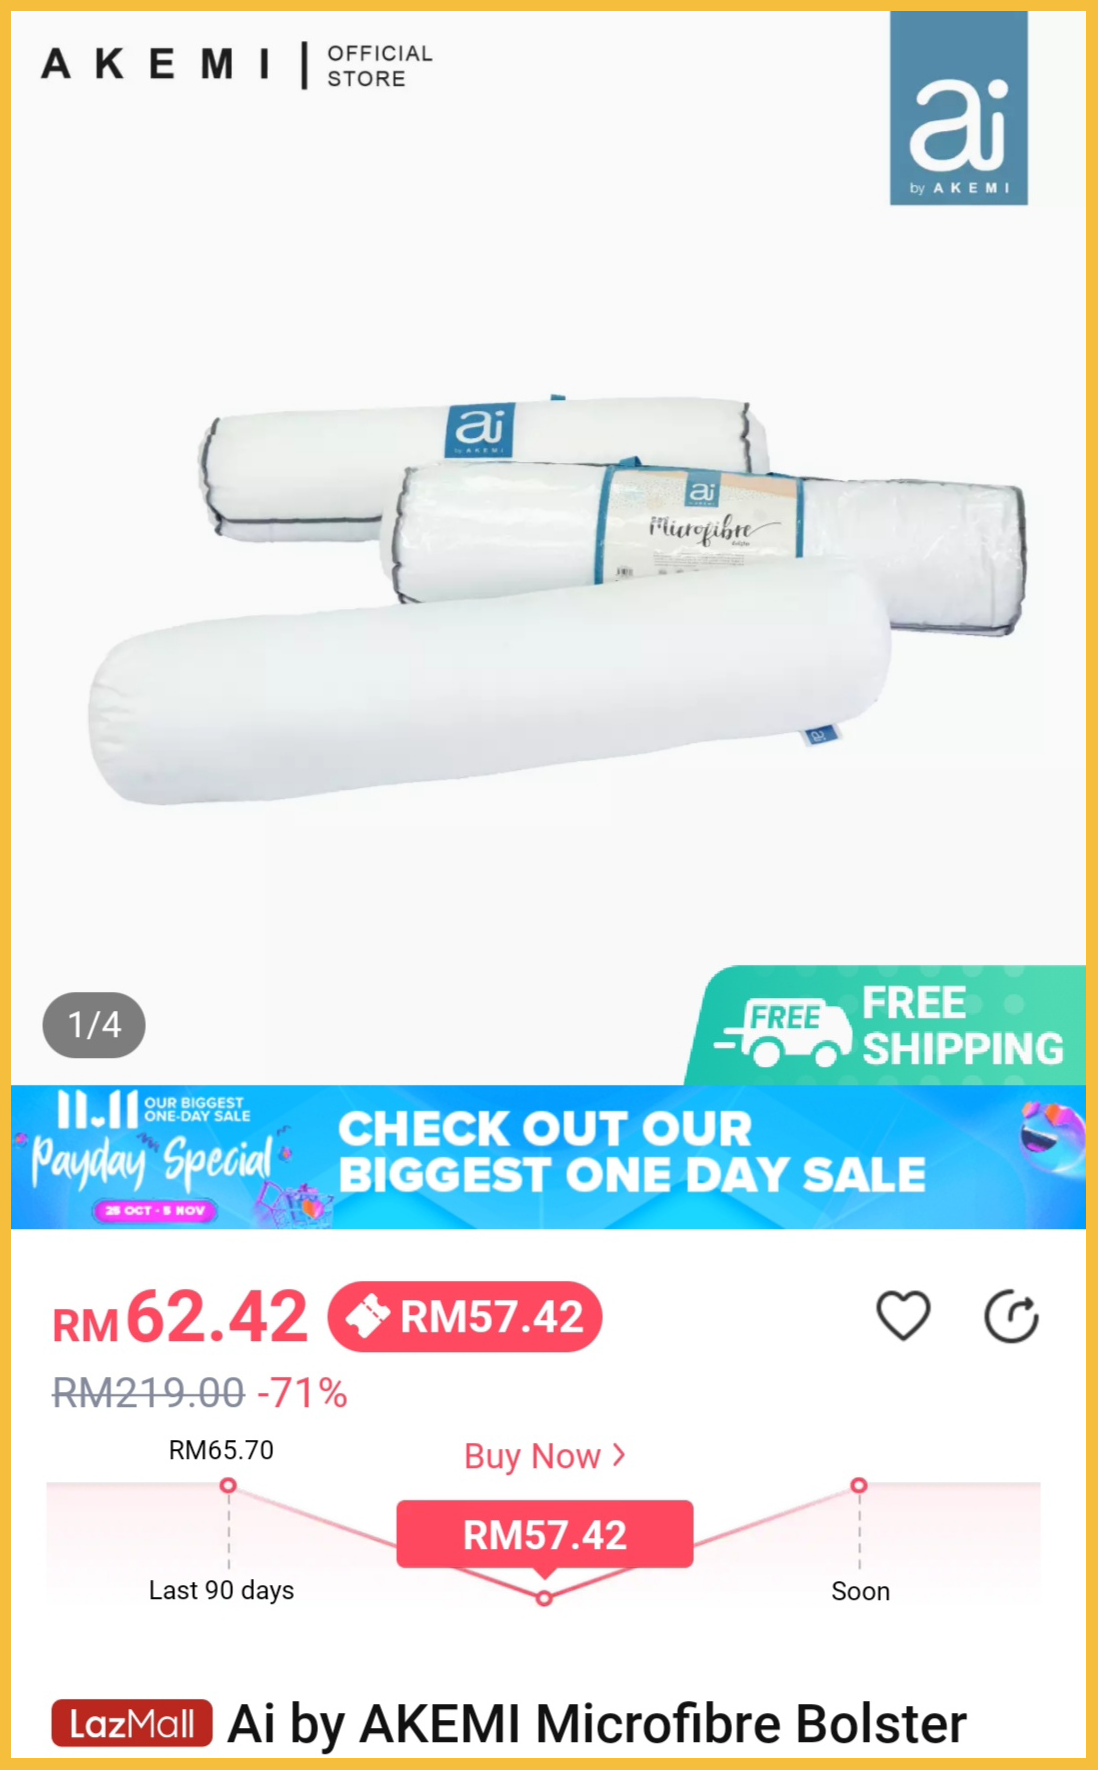
Task: Tap the RM57.42 voucher price tag
Action: tap(465, 1316)
